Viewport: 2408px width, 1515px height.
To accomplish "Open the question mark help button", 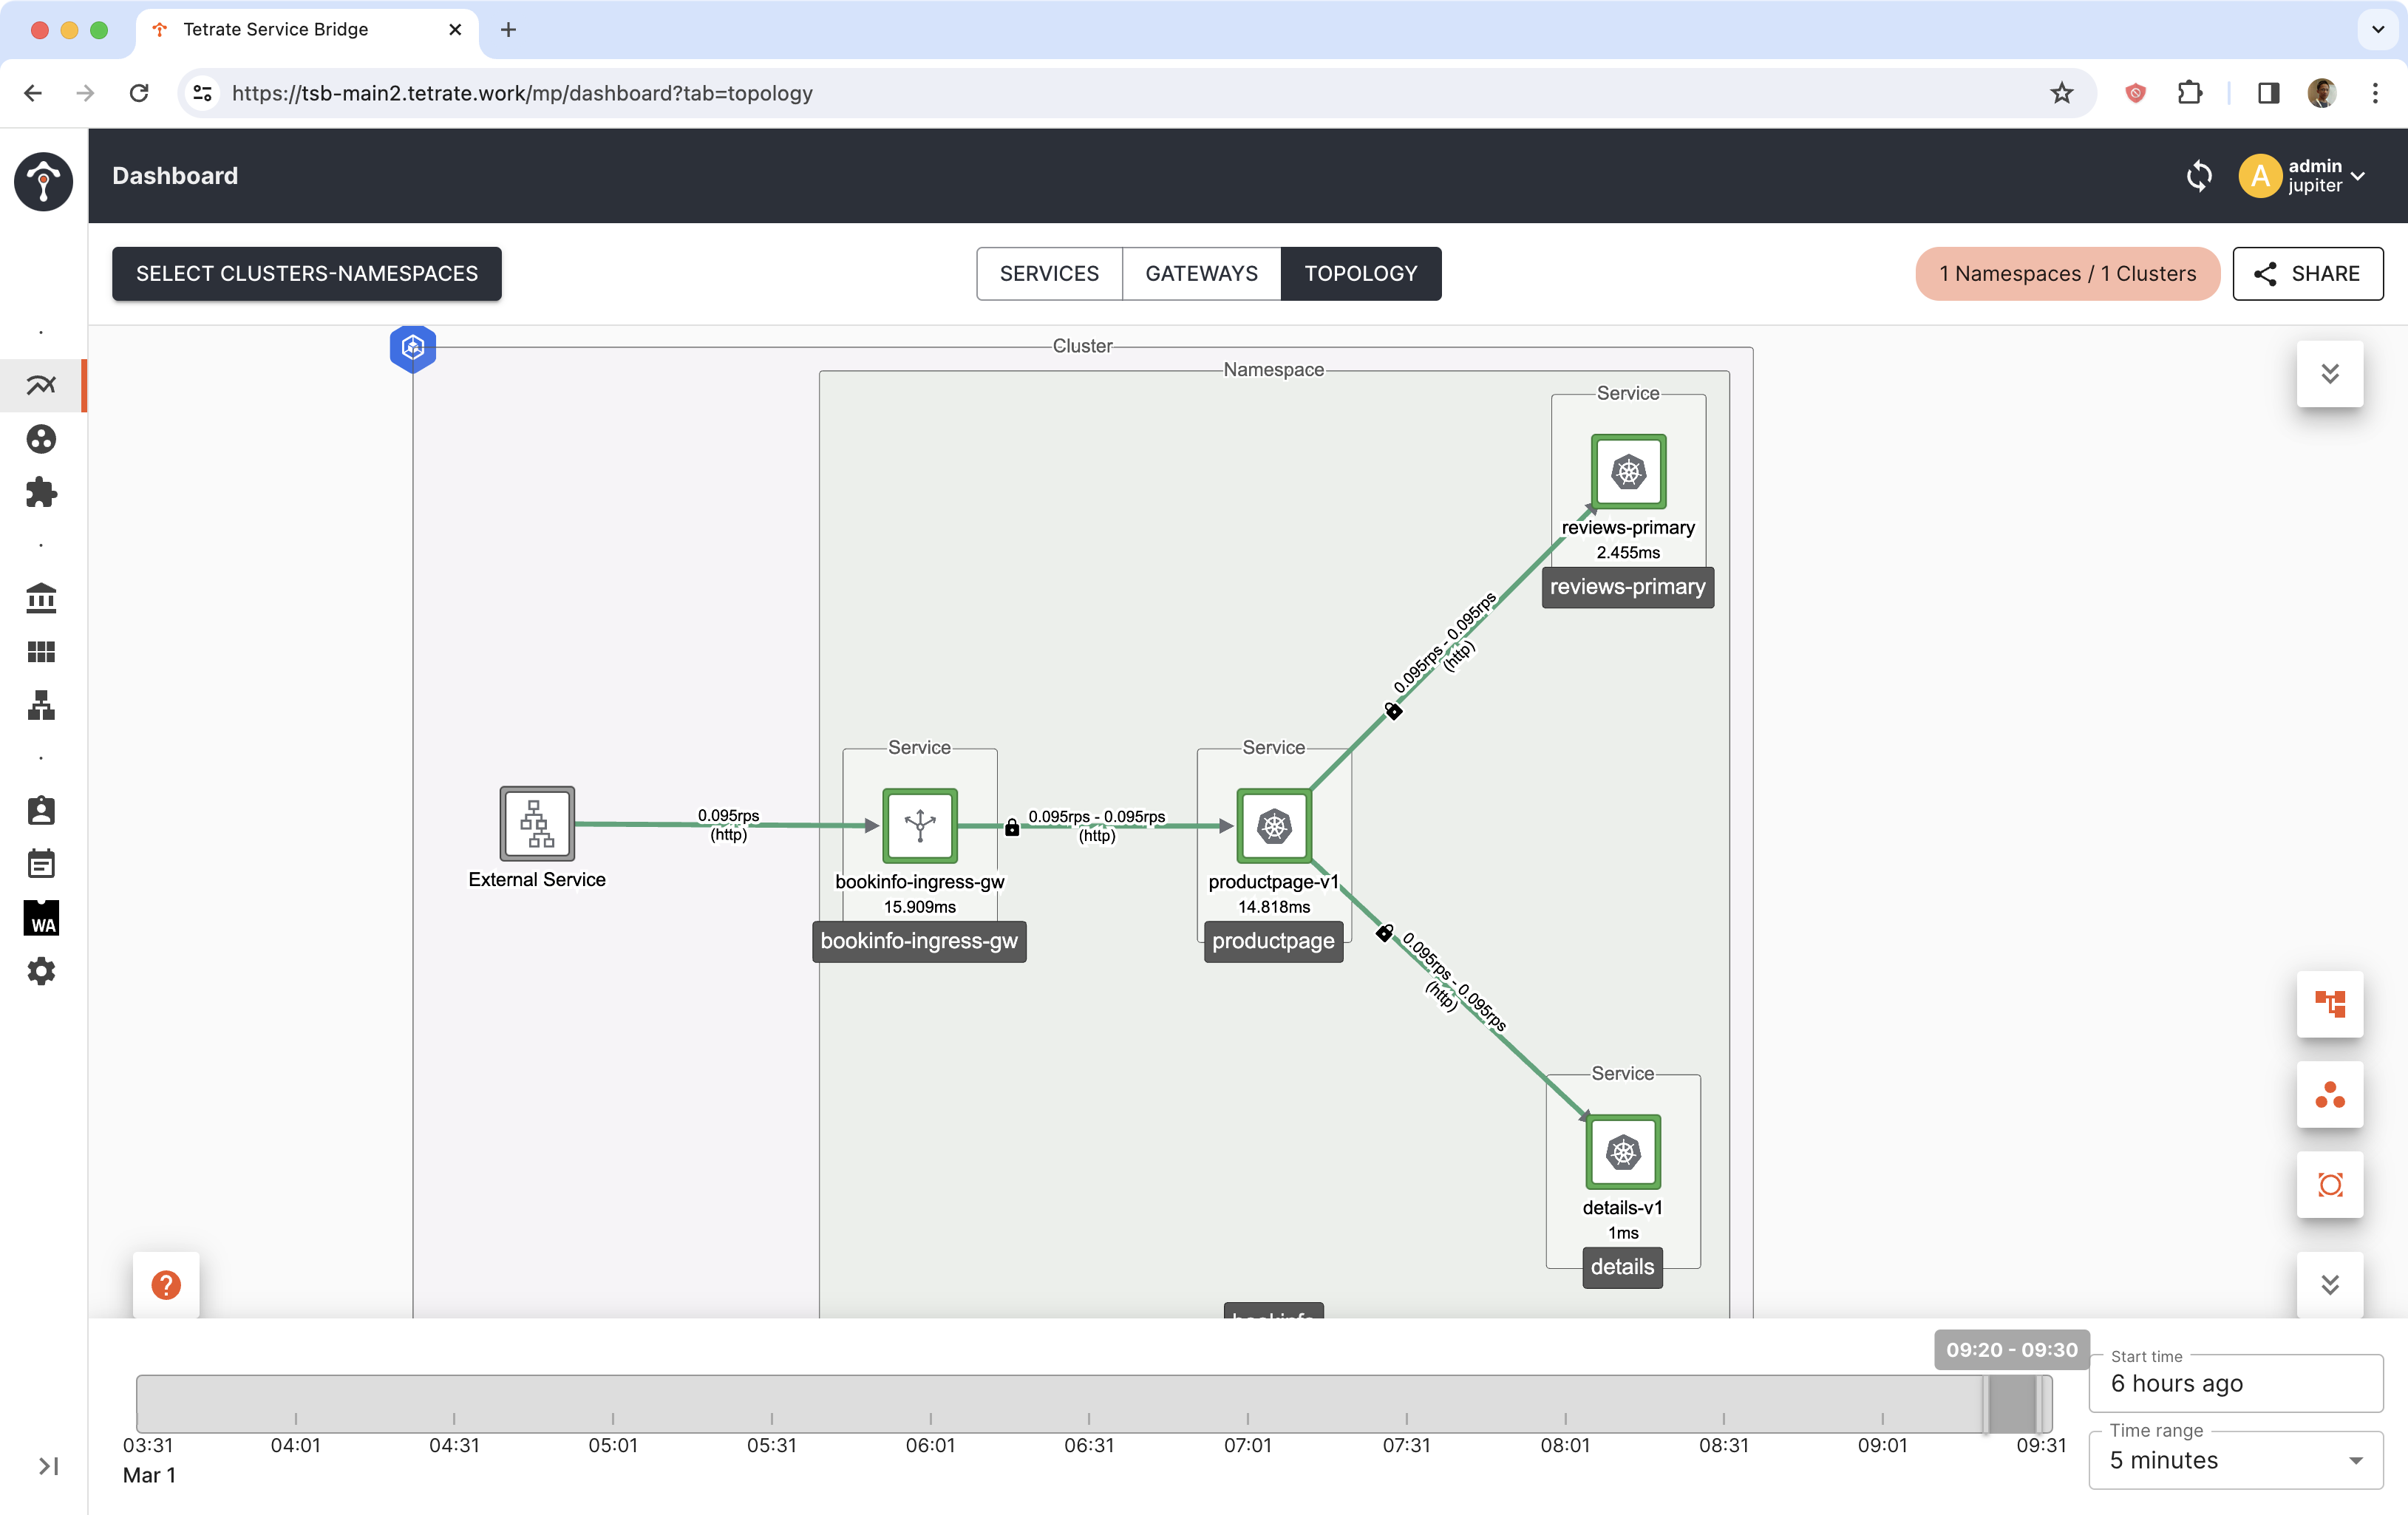I will coord(166,1285).
